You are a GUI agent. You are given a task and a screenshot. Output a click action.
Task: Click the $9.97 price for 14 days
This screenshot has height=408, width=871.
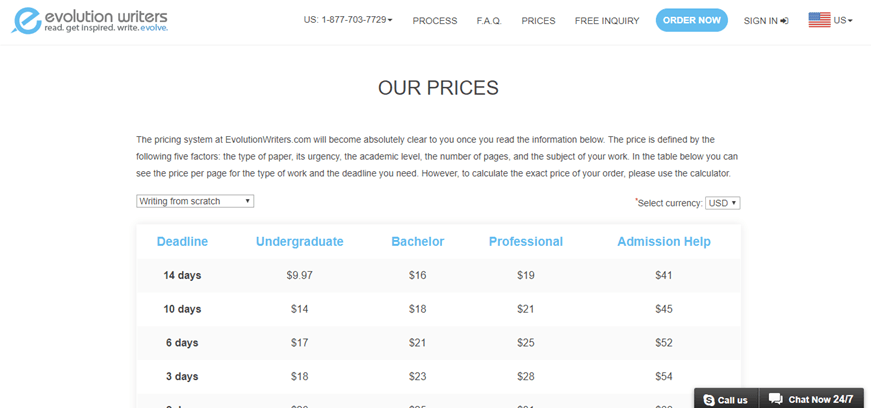[x=299, y=275]
